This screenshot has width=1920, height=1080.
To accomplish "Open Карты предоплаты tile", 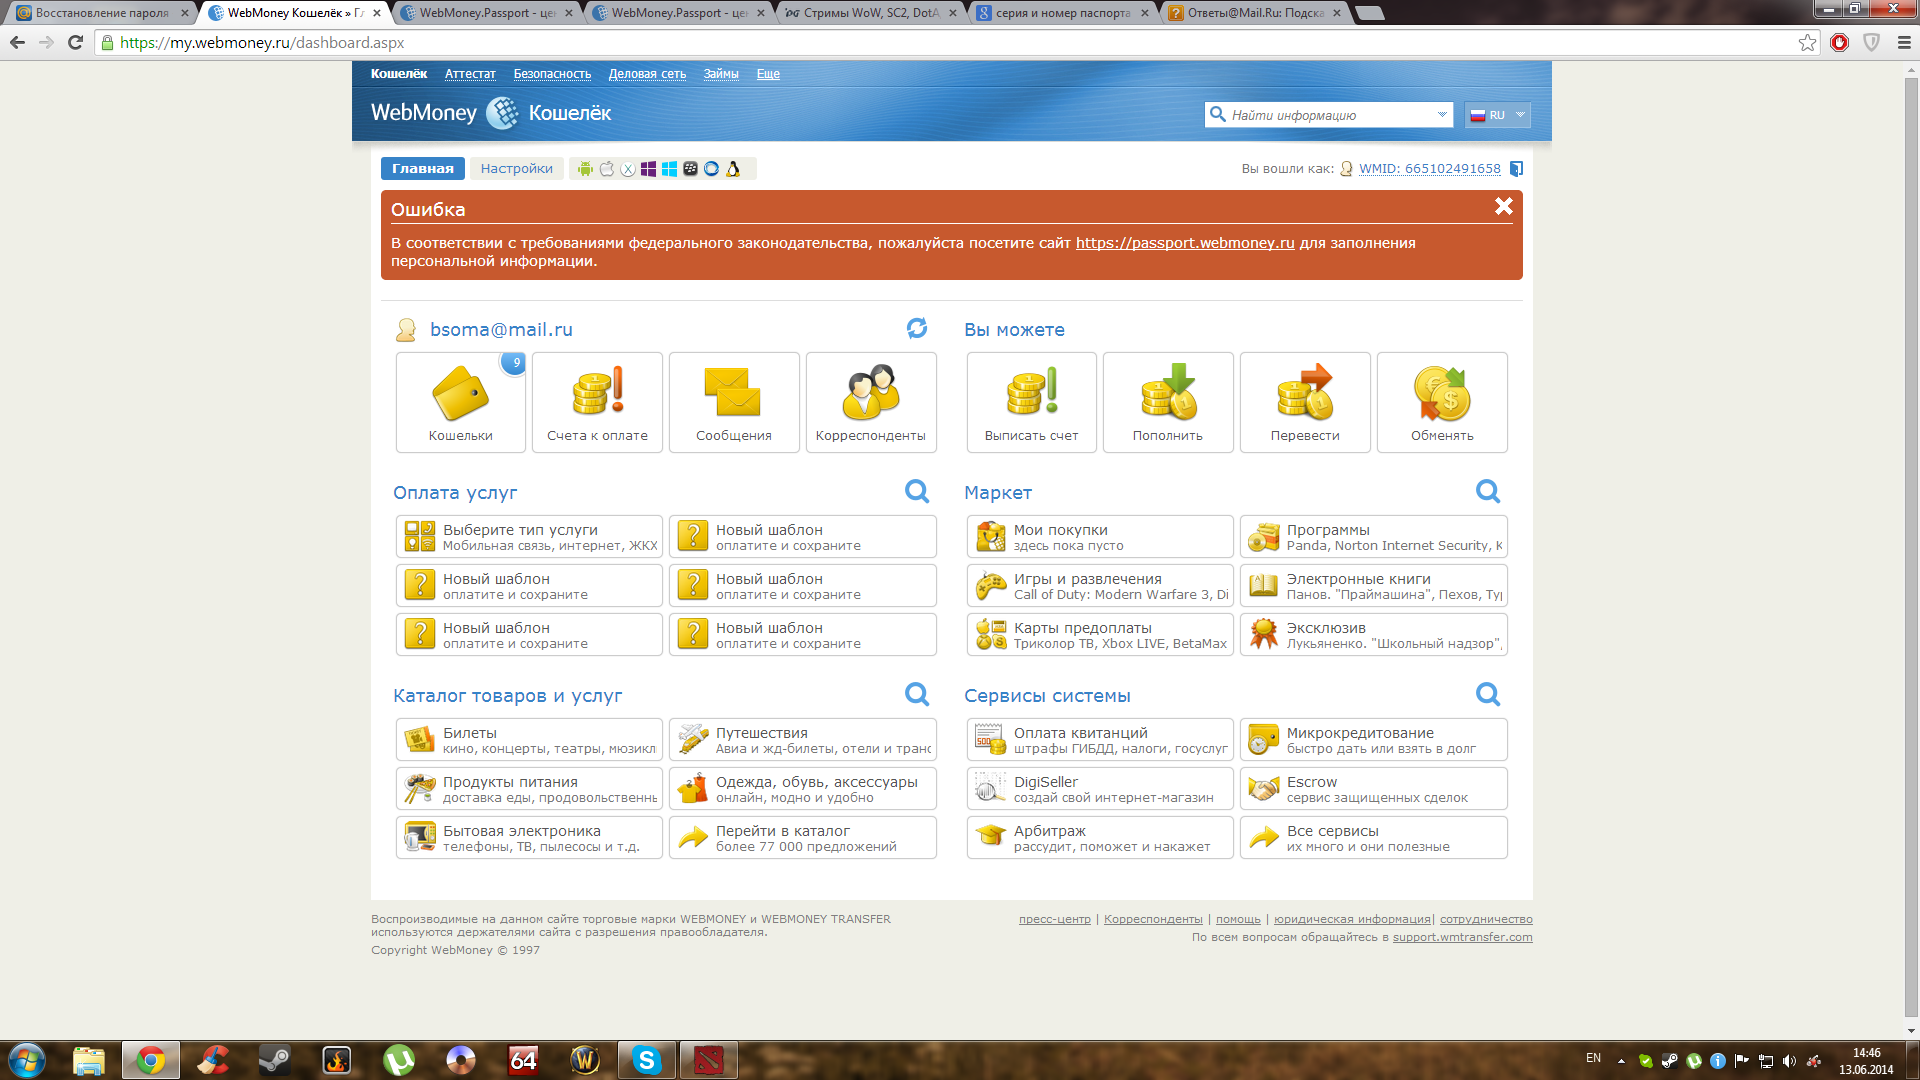I will (x=1100, y=635).
